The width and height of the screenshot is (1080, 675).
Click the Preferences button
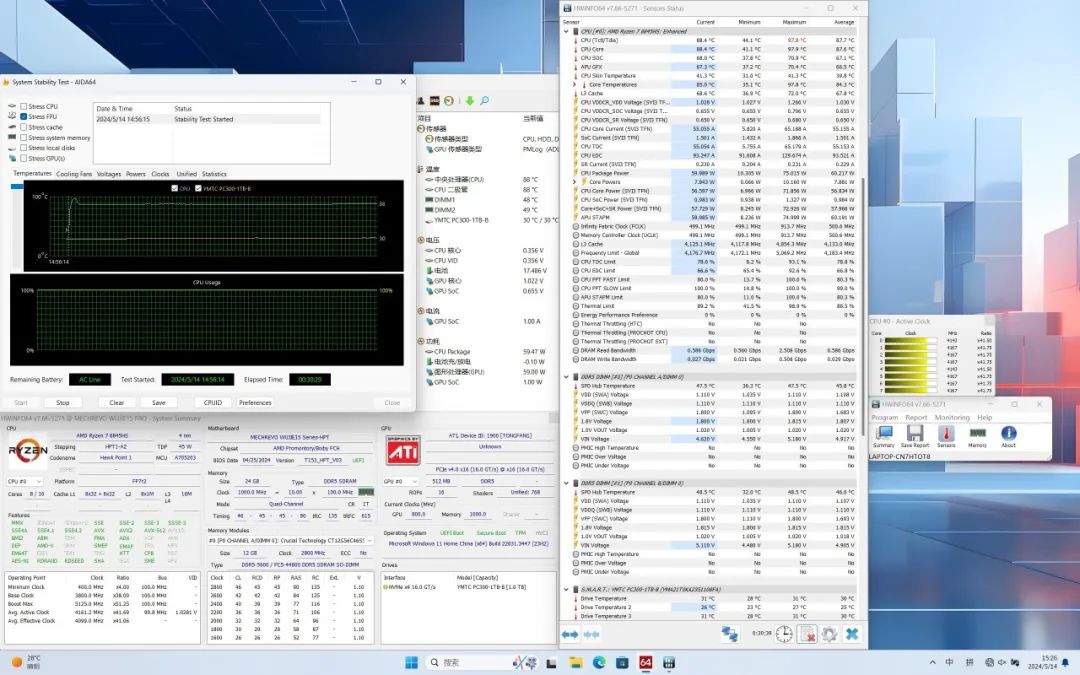[x=255, y=403]
